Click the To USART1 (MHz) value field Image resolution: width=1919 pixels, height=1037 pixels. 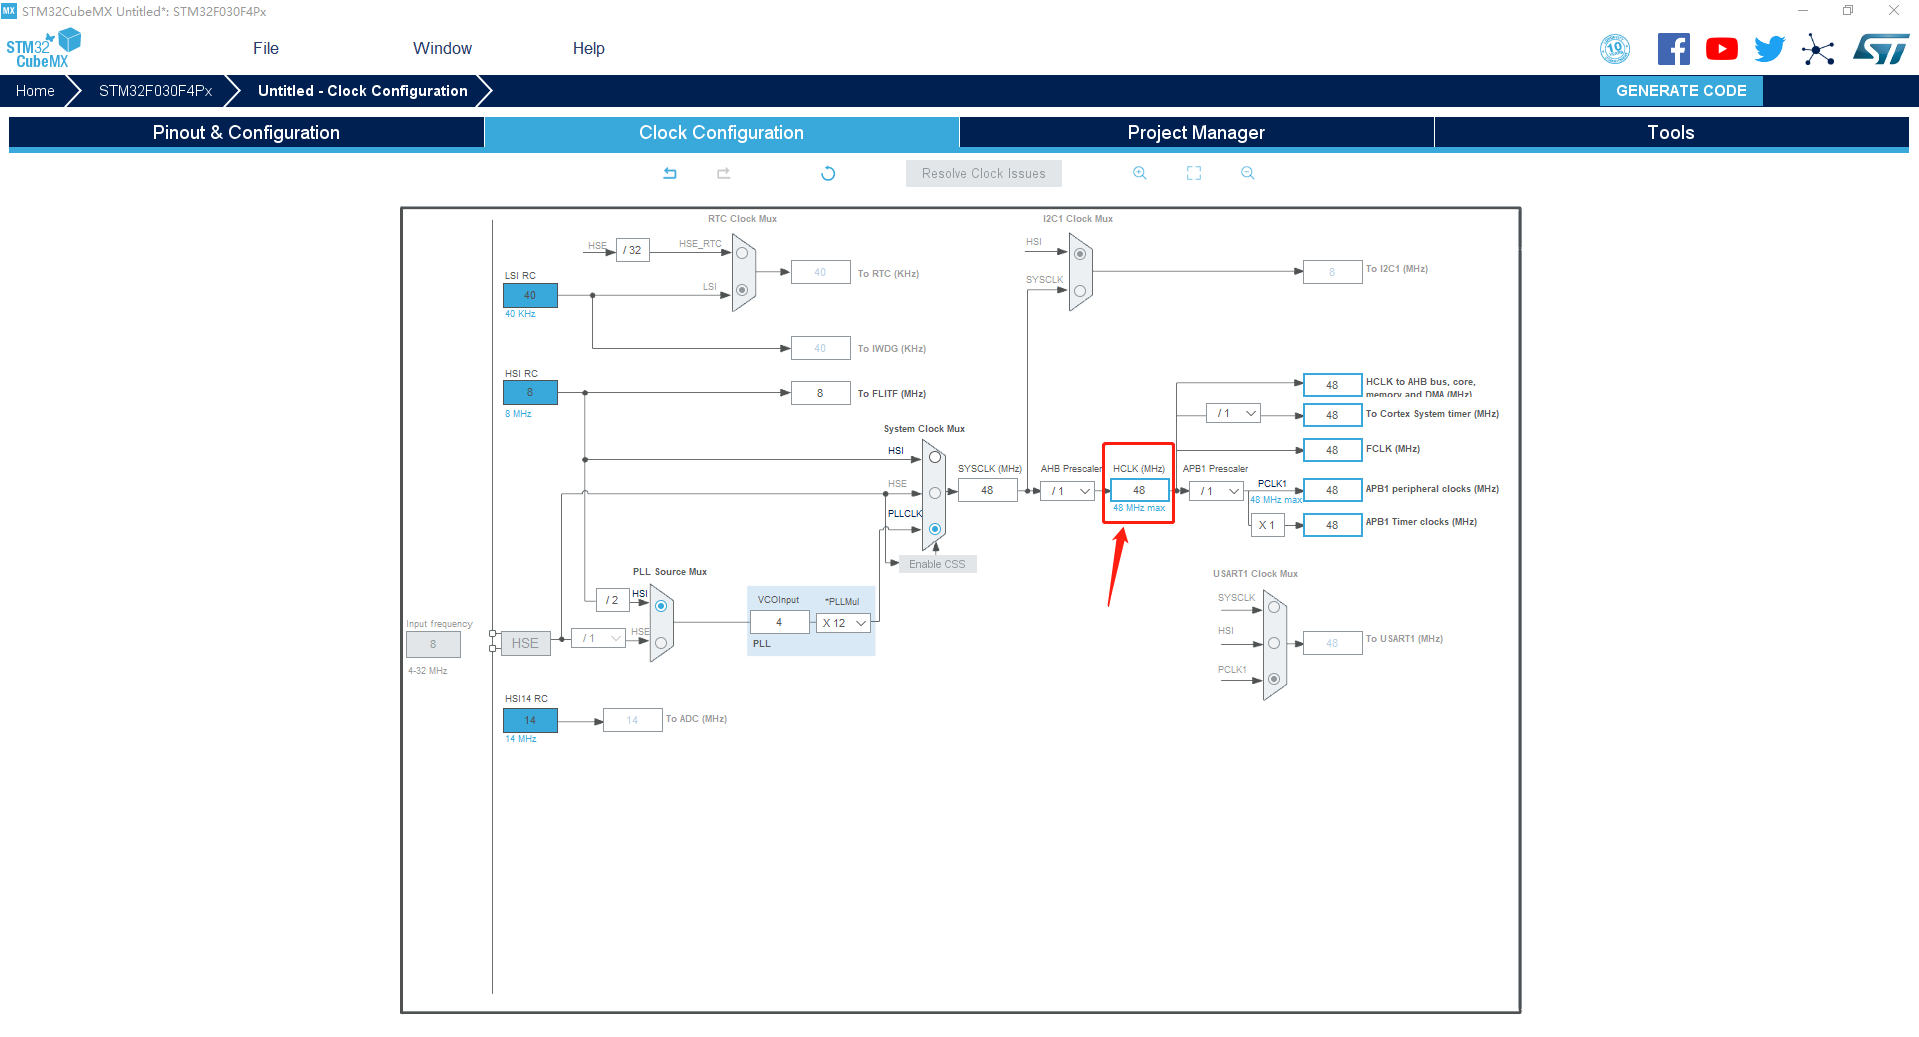(x=1332, y=643)
